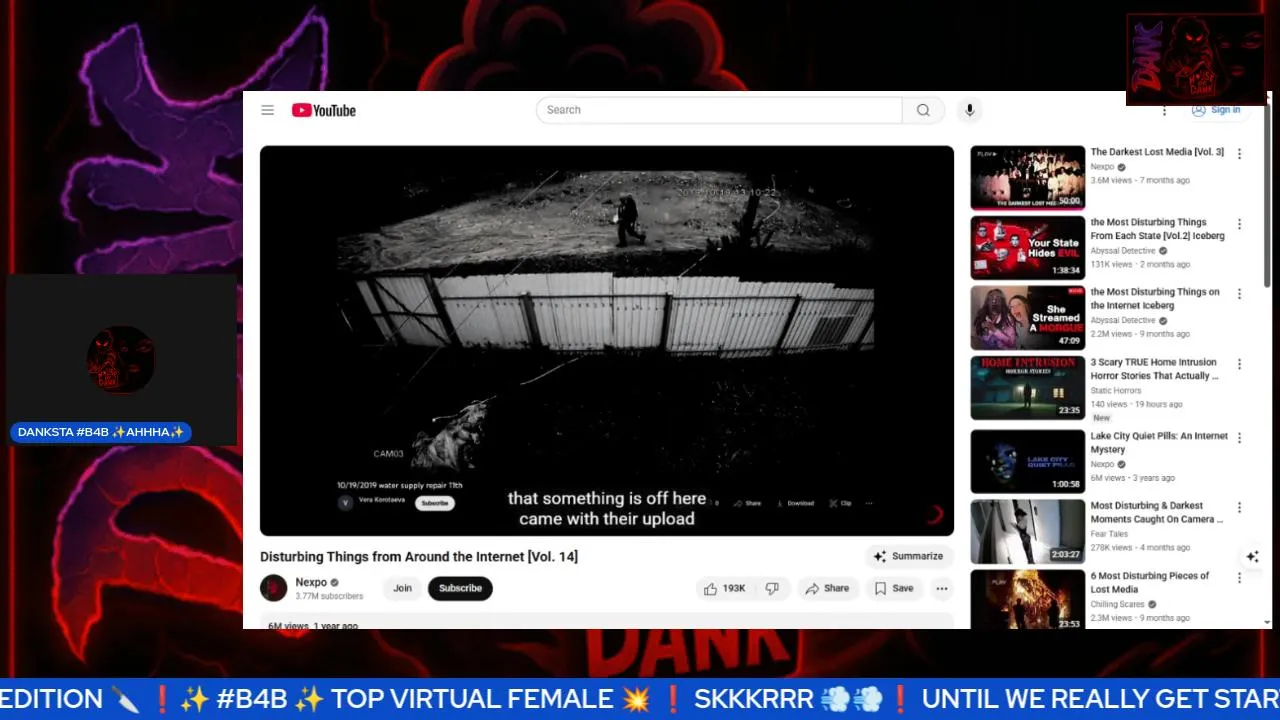
Task: Open Nexpo channel avatar
Action: click(273, 588)
